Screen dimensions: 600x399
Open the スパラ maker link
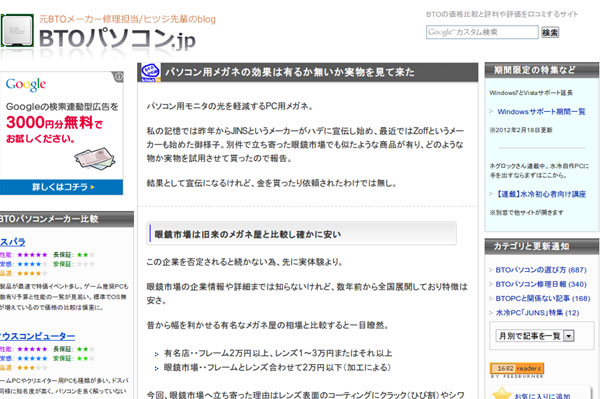click(x=13, y=242)
